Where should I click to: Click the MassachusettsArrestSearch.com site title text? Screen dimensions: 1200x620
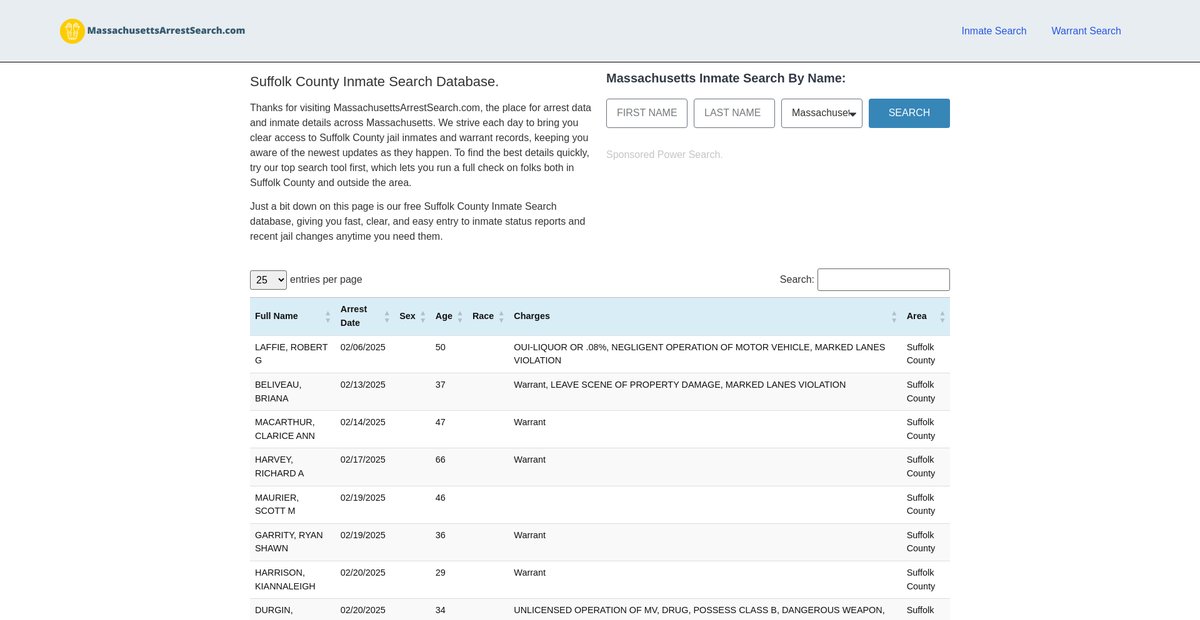tap(166, 31)
